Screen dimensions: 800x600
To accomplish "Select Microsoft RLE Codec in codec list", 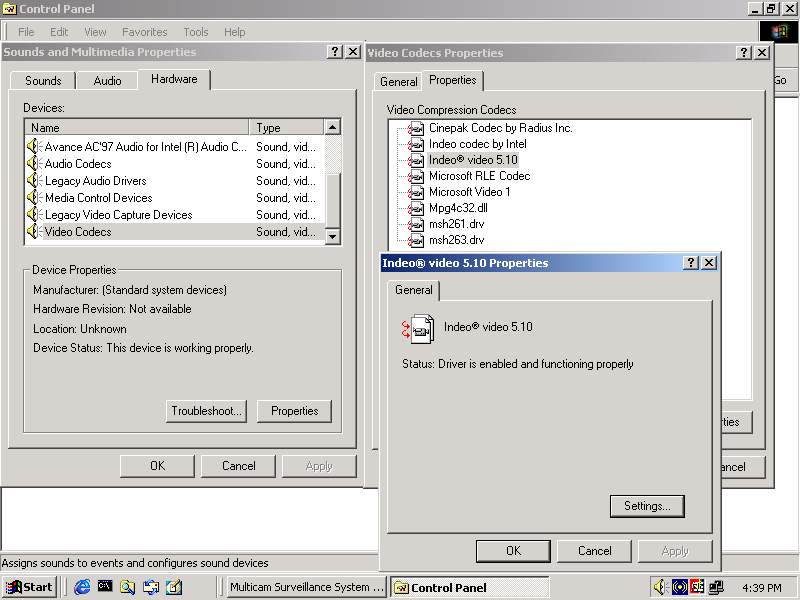I will tap(480, 176).
